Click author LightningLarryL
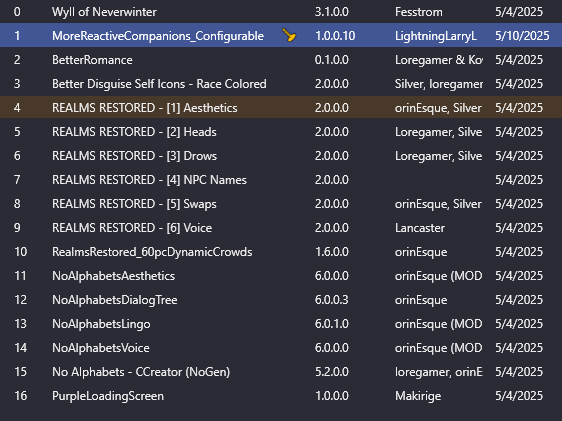 (x=436, y=36)
